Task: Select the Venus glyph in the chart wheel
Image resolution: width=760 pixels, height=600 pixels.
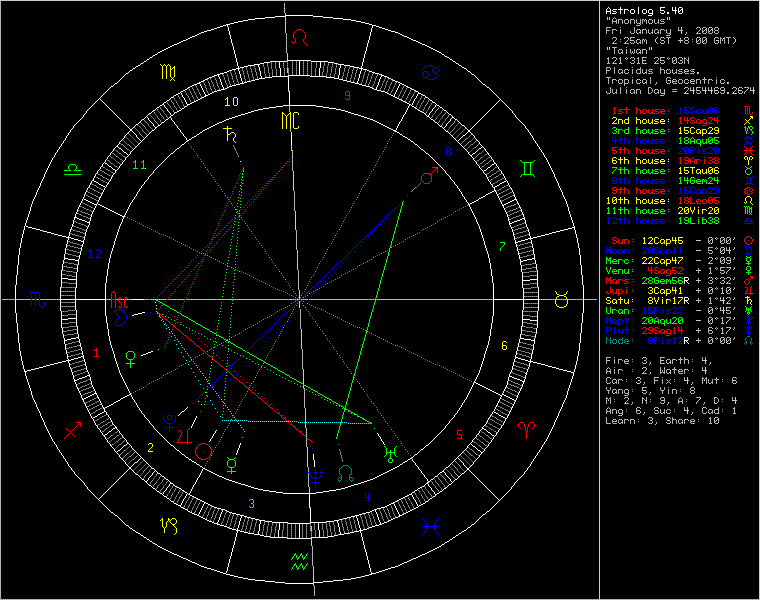Action: click(x=128, y=354)
